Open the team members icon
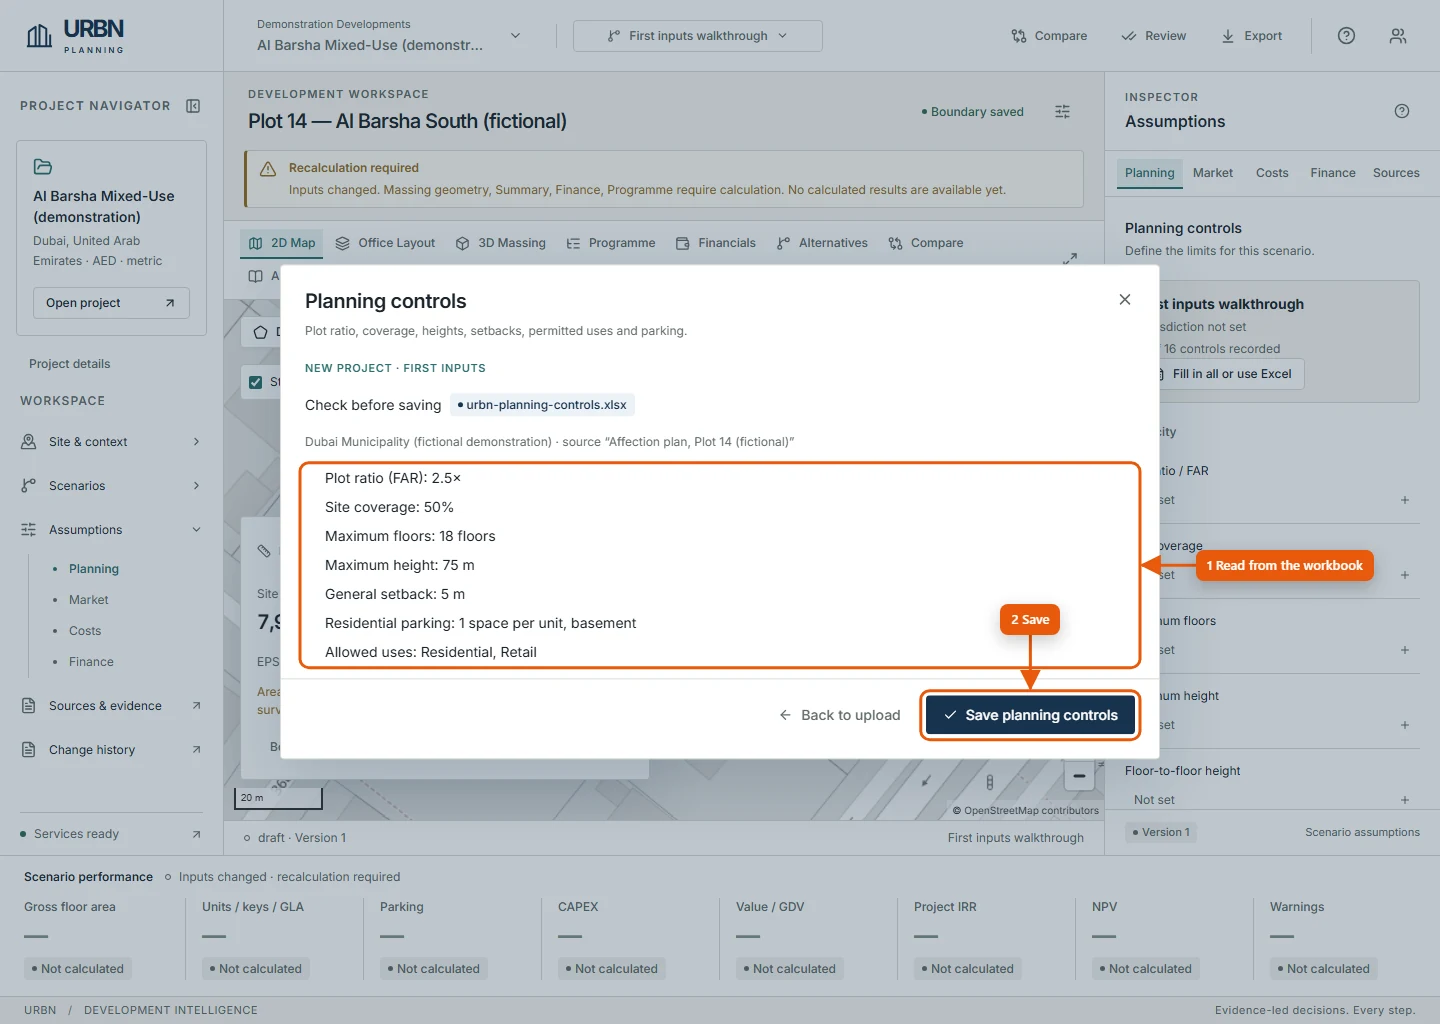This screenshot has height=1024, width=1440. click(1398, 36)
